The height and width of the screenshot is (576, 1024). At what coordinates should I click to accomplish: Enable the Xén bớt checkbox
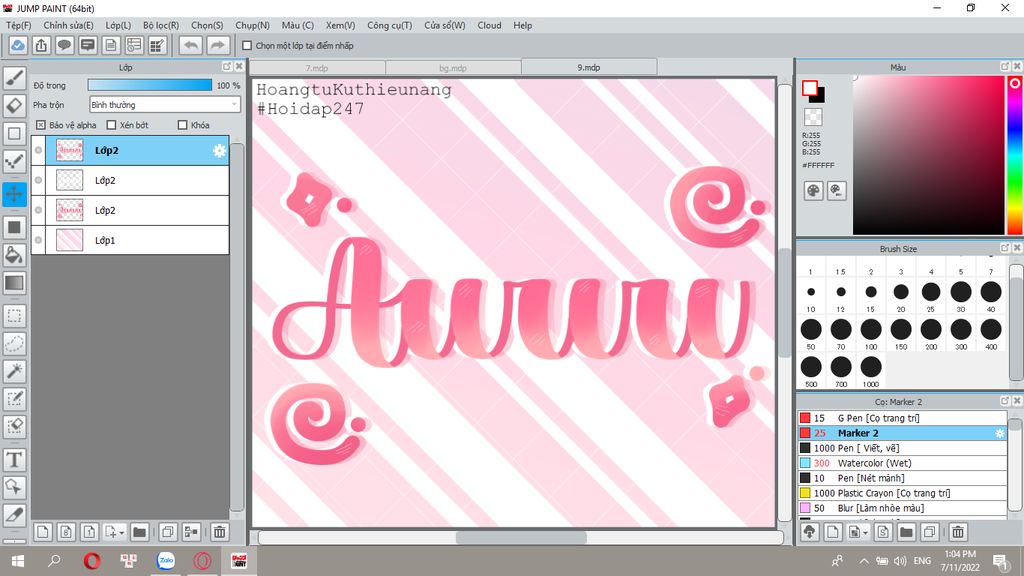tap(111, 125)
